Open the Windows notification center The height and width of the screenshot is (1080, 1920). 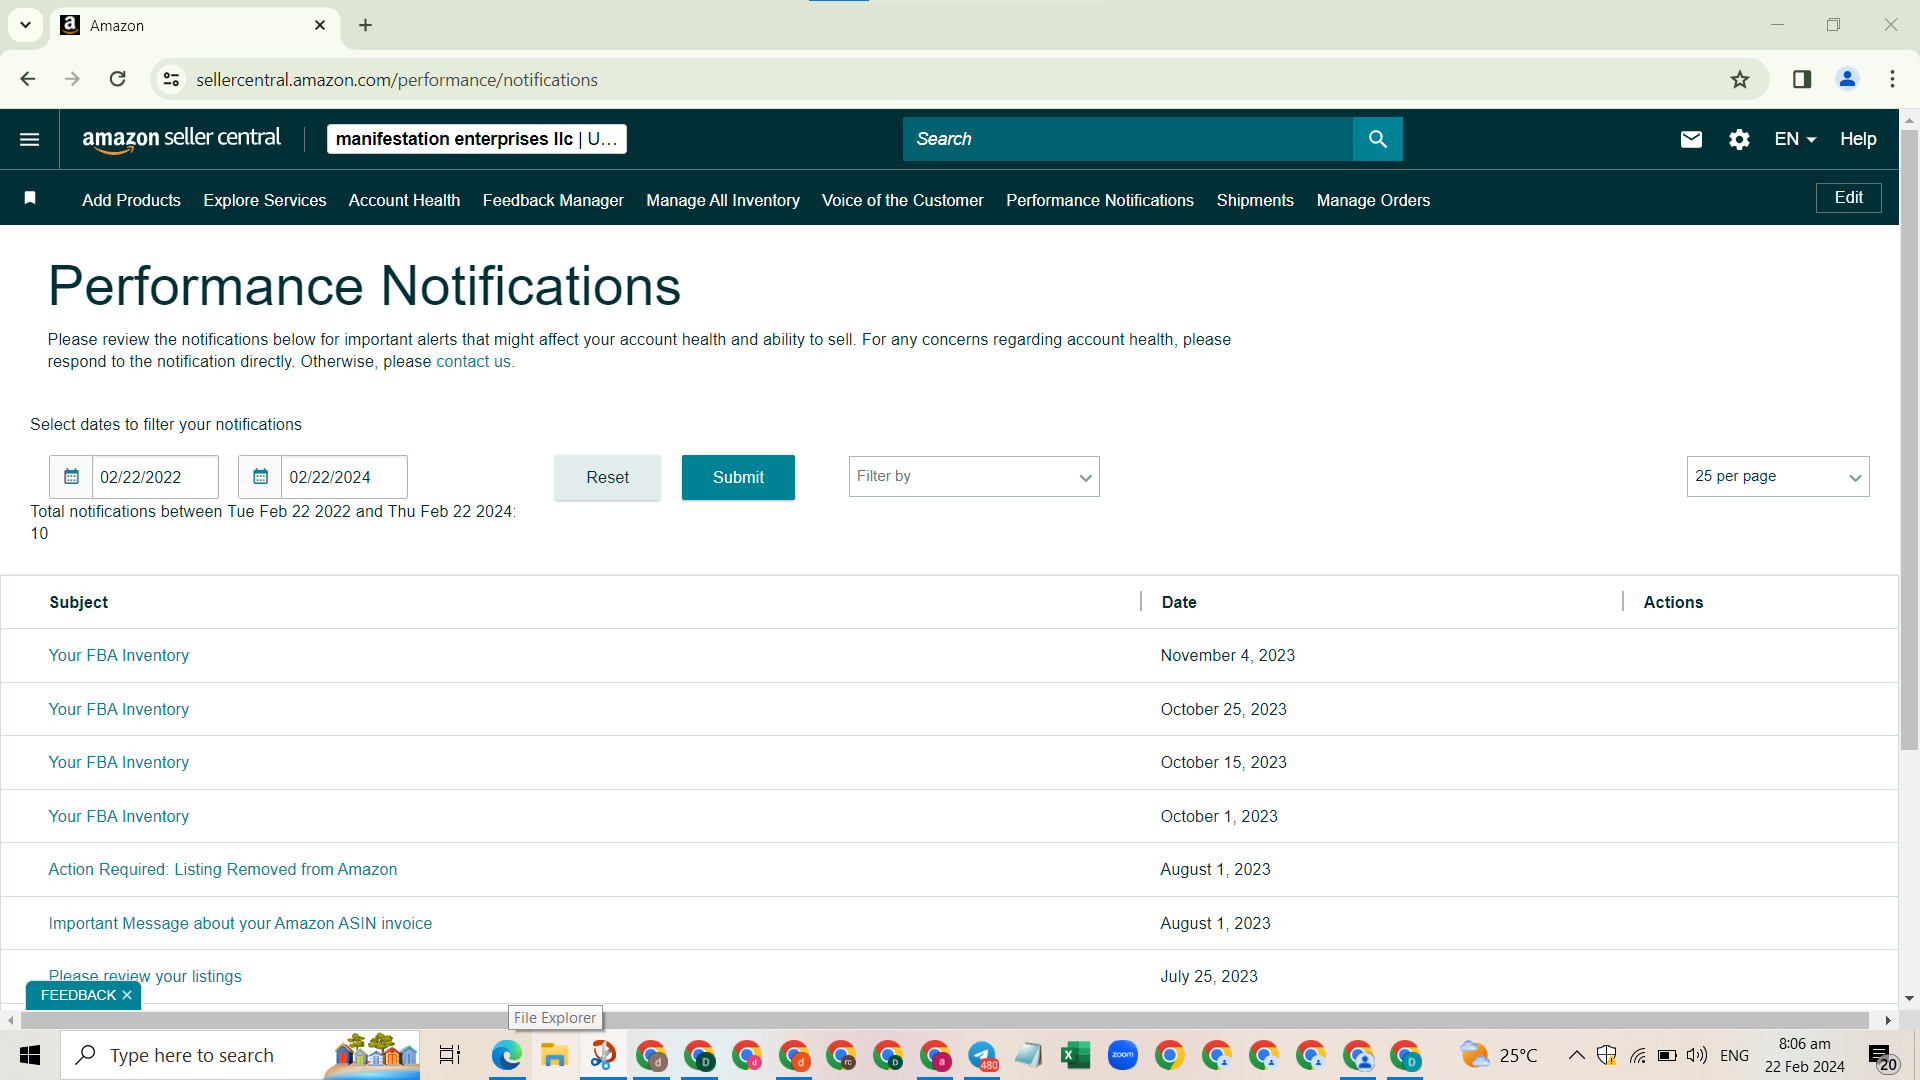coord(1881,1056)
